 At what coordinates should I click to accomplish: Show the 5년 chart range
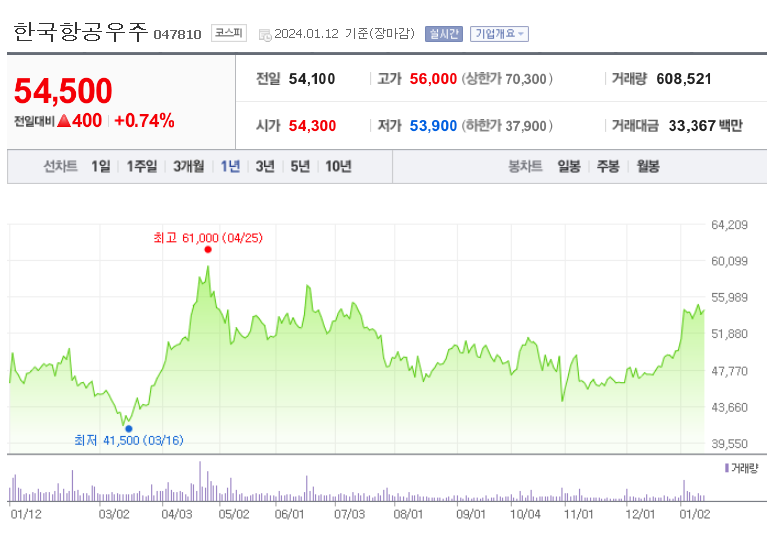coord(300,166)
